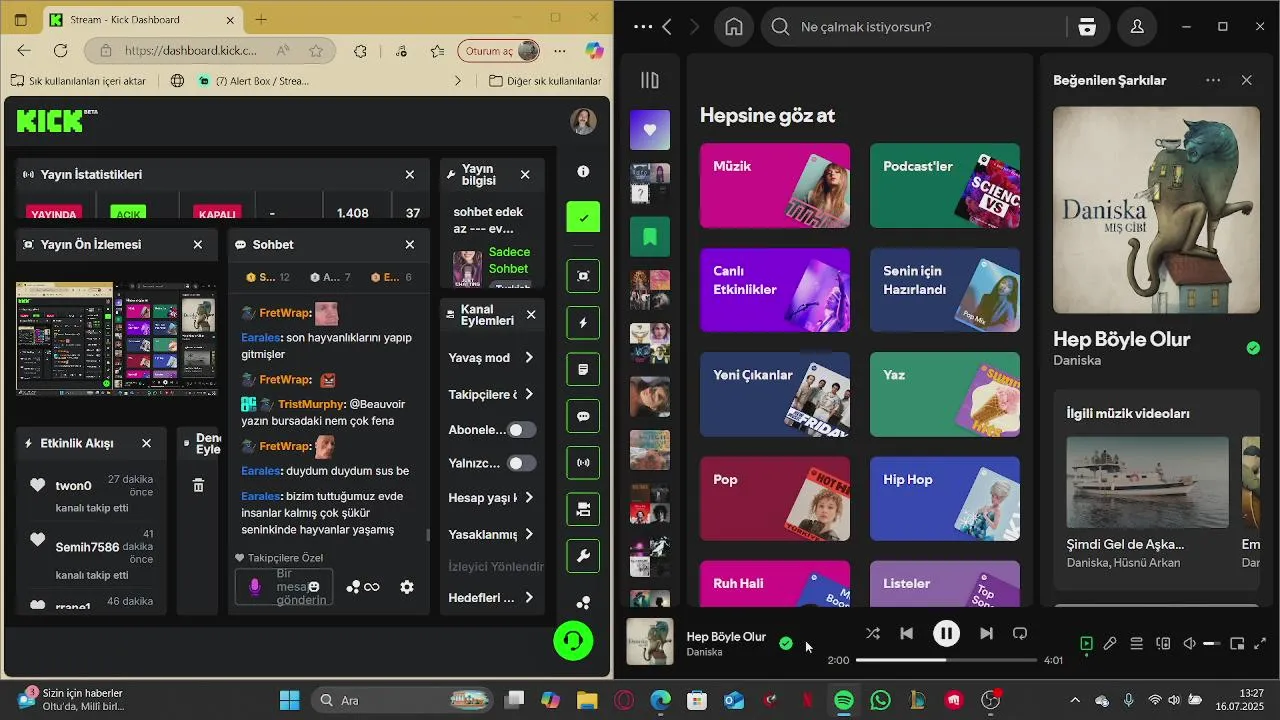Open the green bookmark episodes item in sidebar

pyautogui.click(x=650, y=237)
